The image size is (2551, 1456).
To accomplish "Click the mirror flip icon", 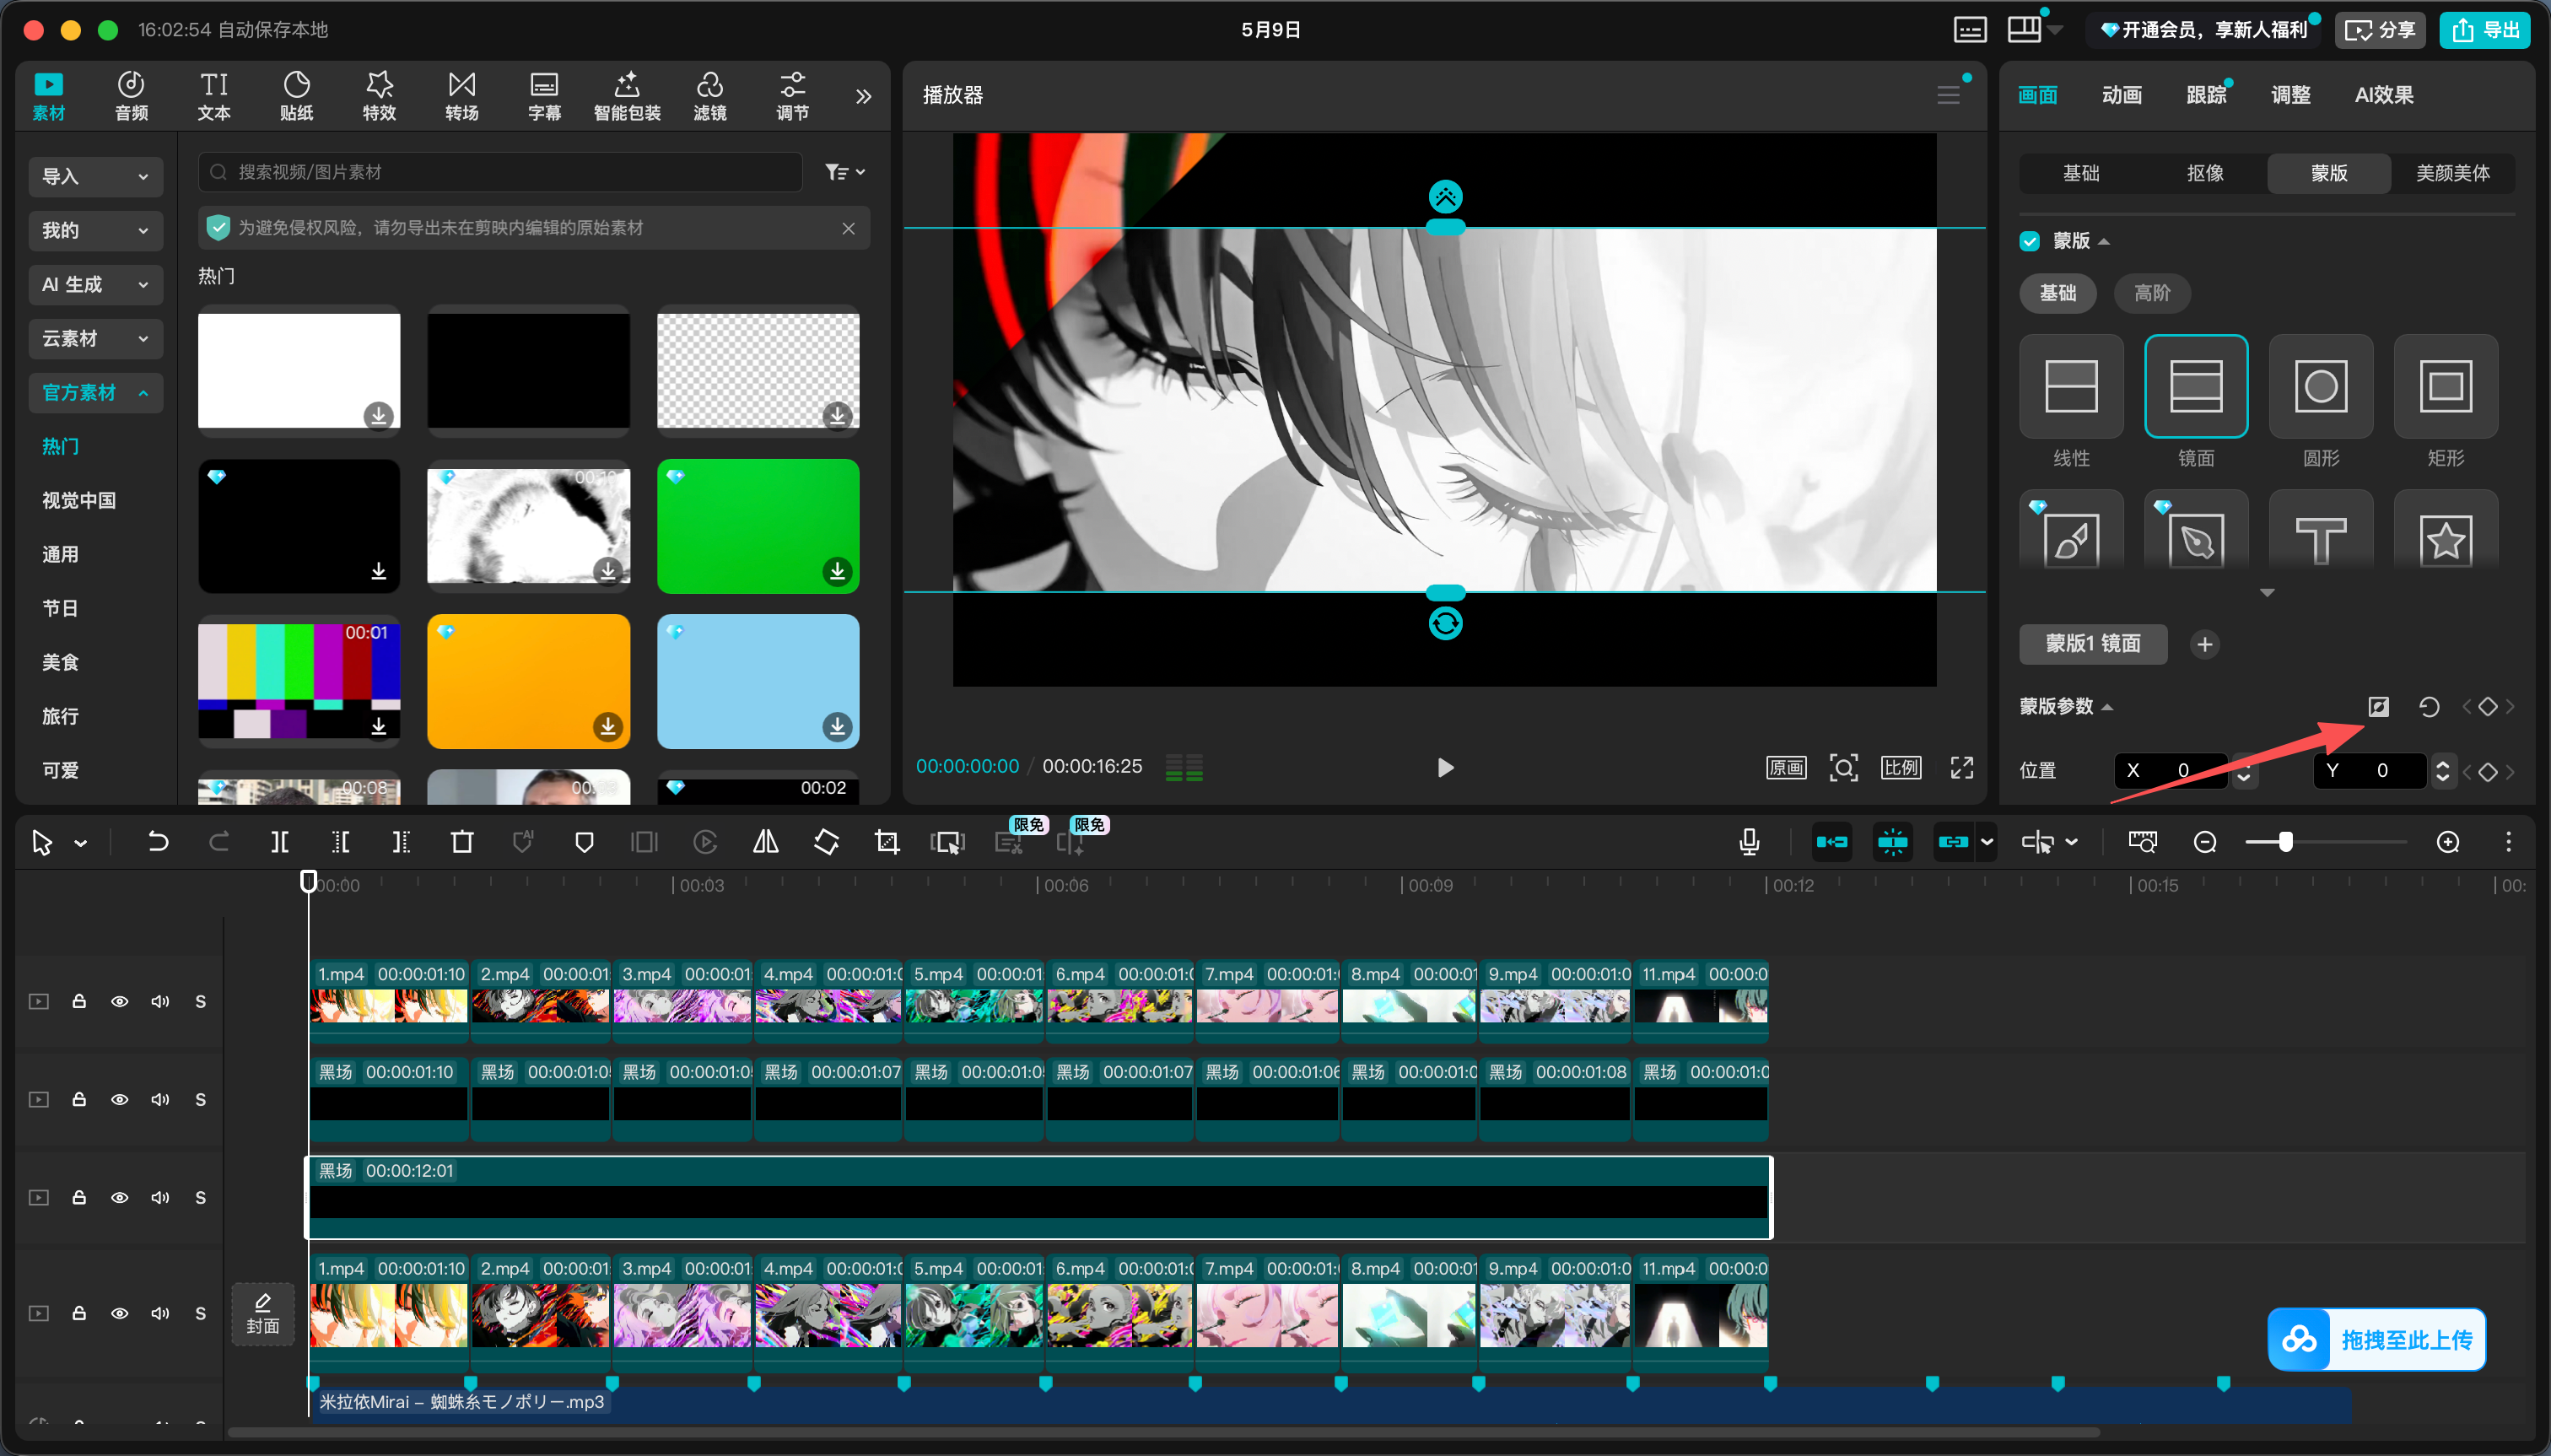I will [x=766, y=842].
